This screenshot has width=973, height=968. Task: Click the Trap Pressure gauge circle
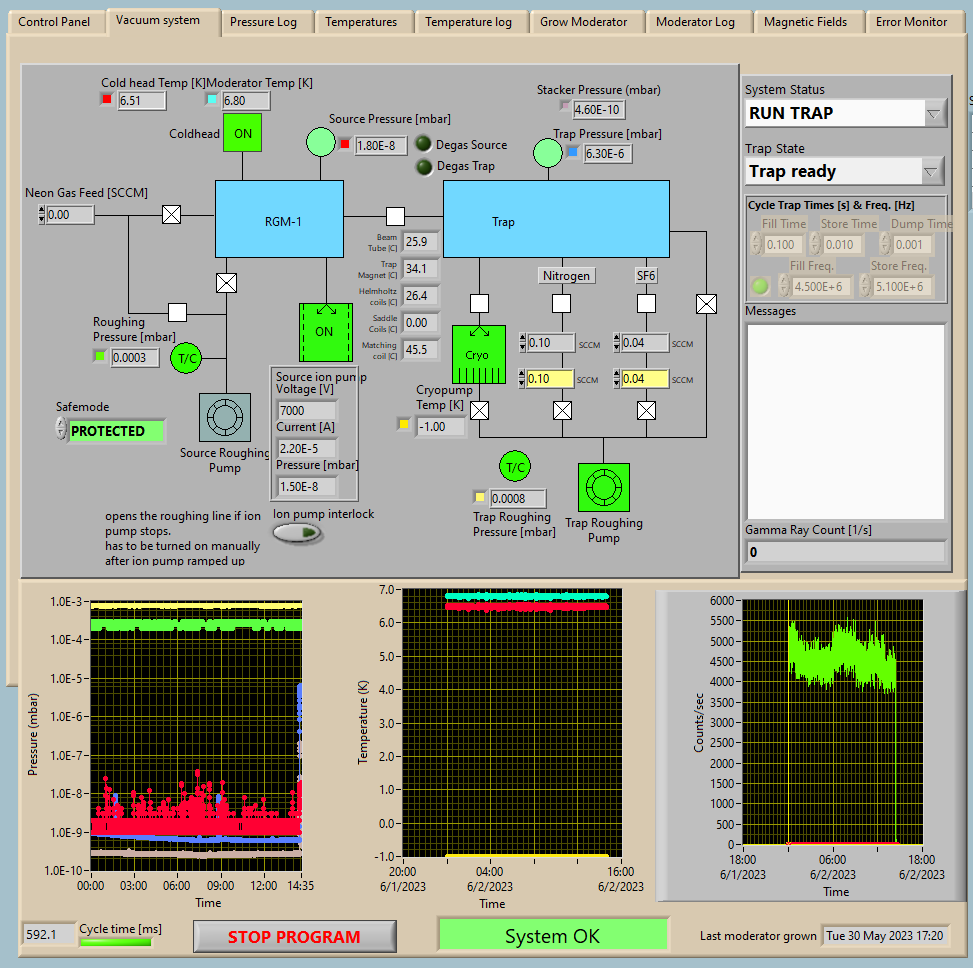[547, 152]
